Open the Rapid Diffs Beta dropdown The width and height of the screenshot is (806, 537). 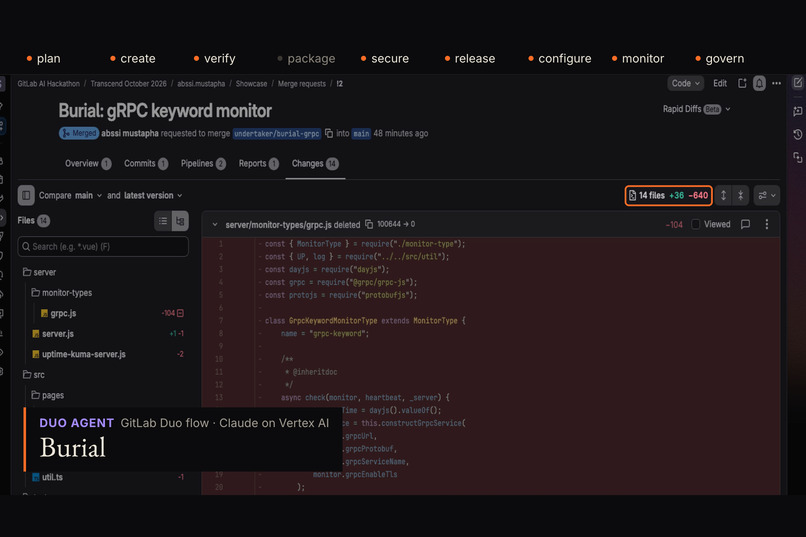(x=696, y=109)
